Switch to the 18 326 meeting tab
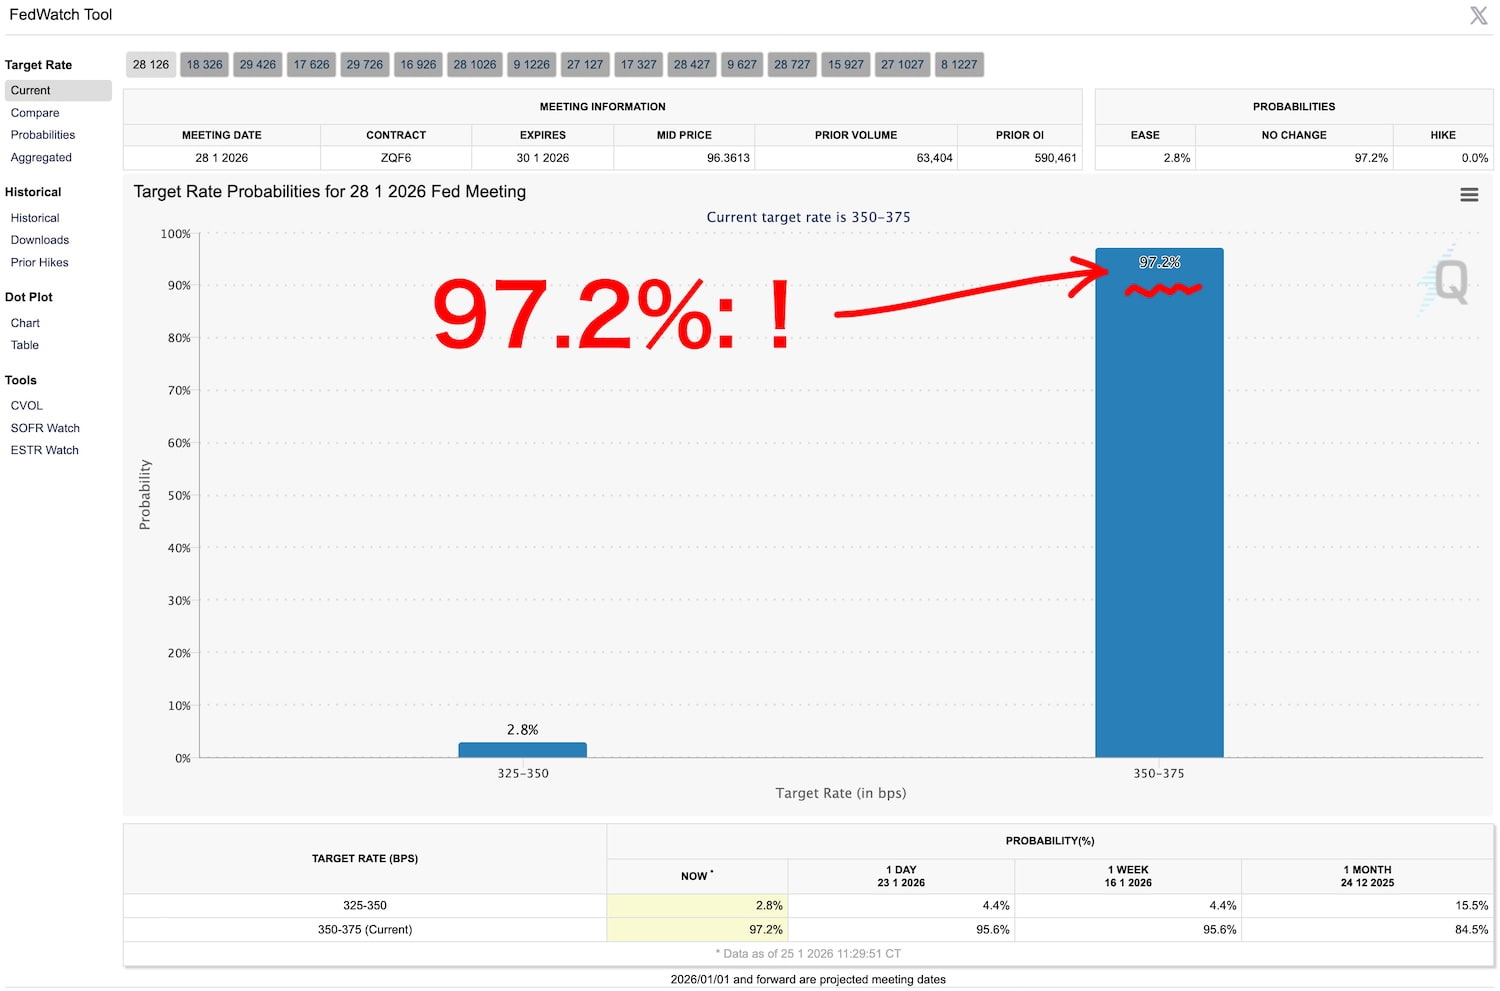The height and width of the screenshot is (991, 1500). [x=204, y=65]
